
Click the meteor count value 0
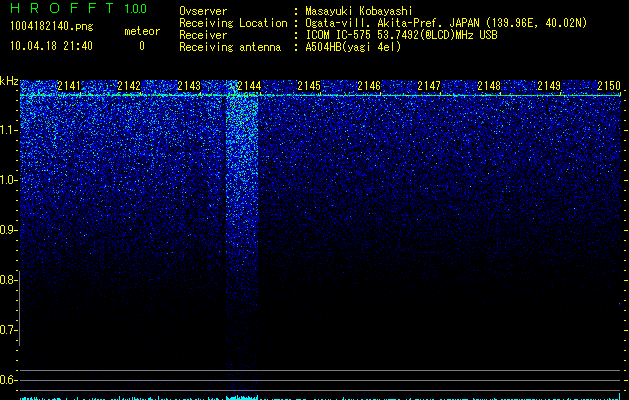point(142,46)
